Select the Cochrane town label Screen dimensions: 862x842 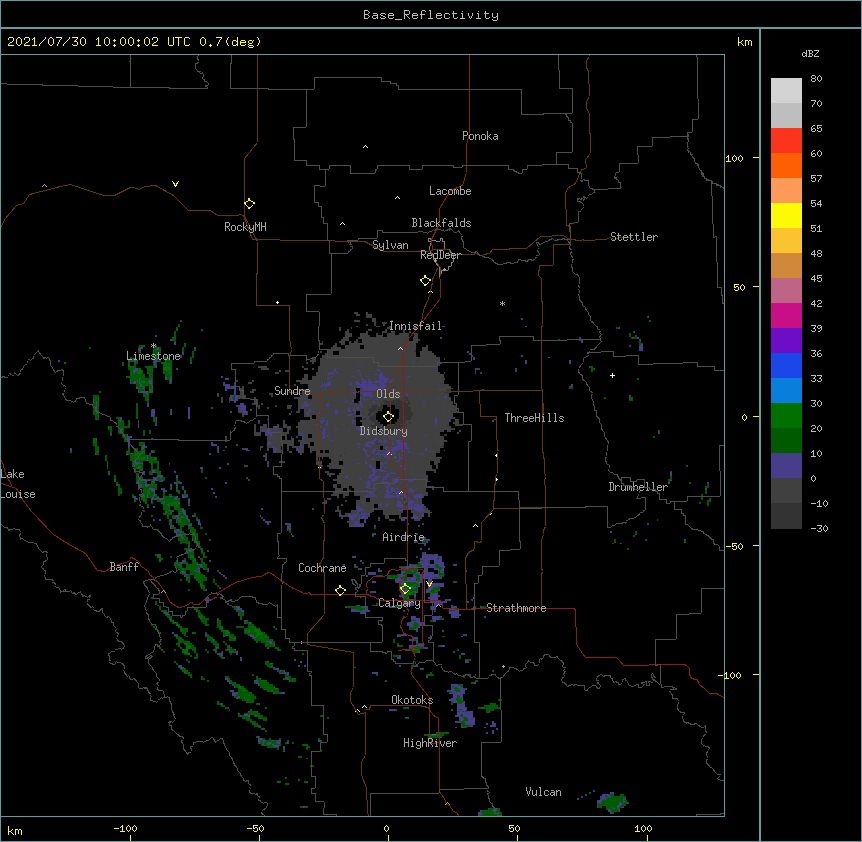(x=322, y=568)
